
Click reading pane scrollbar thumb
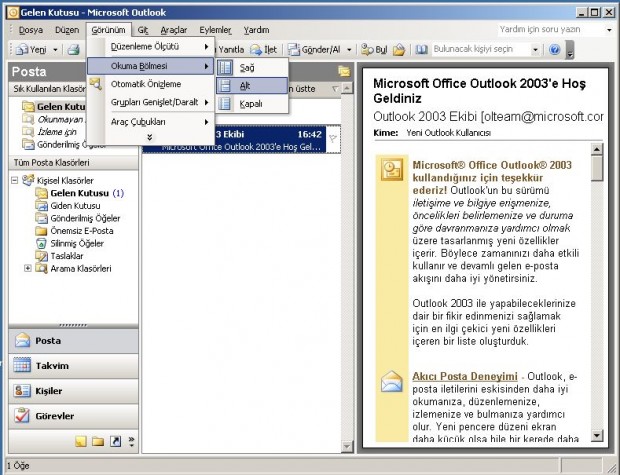point(597,168)
